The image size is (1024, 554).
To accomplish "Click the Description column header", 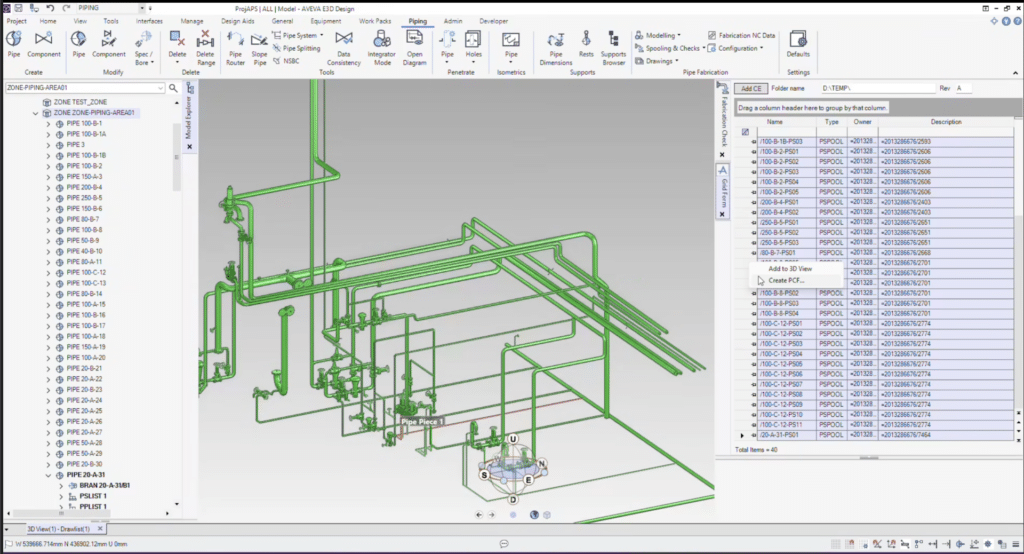I will pos(946,122).
